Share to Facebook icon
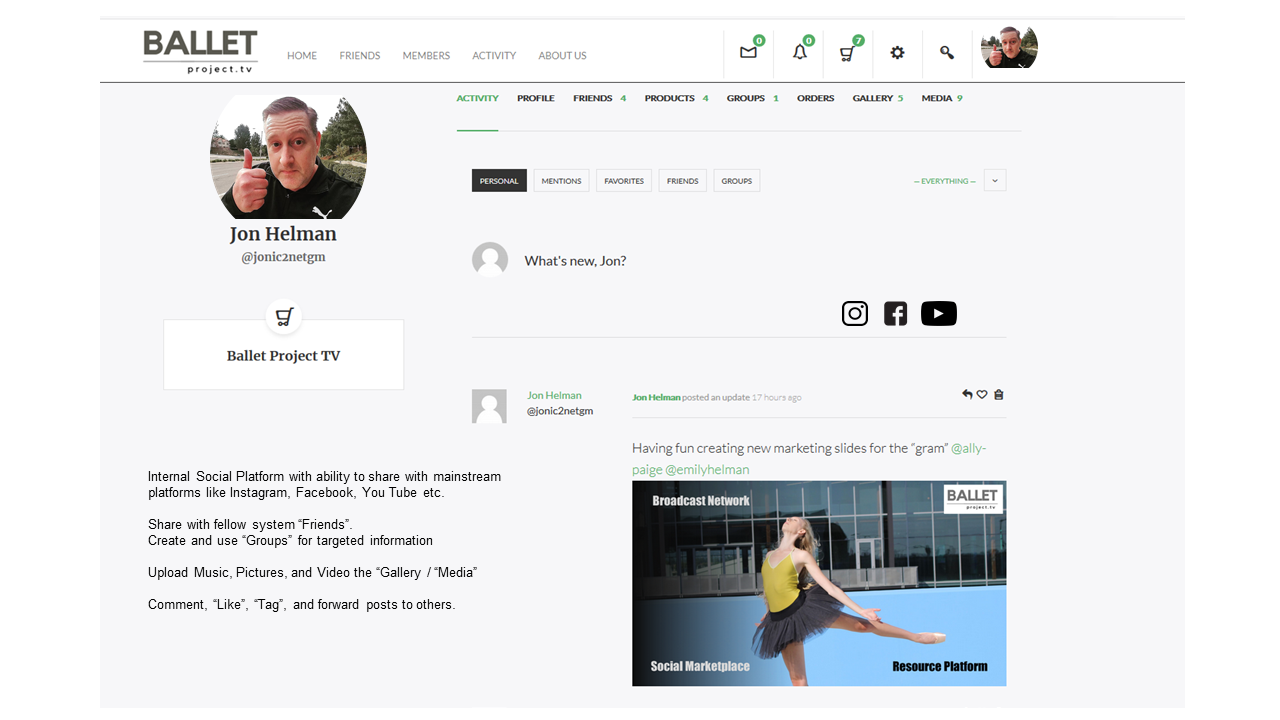 click(896, 314)
